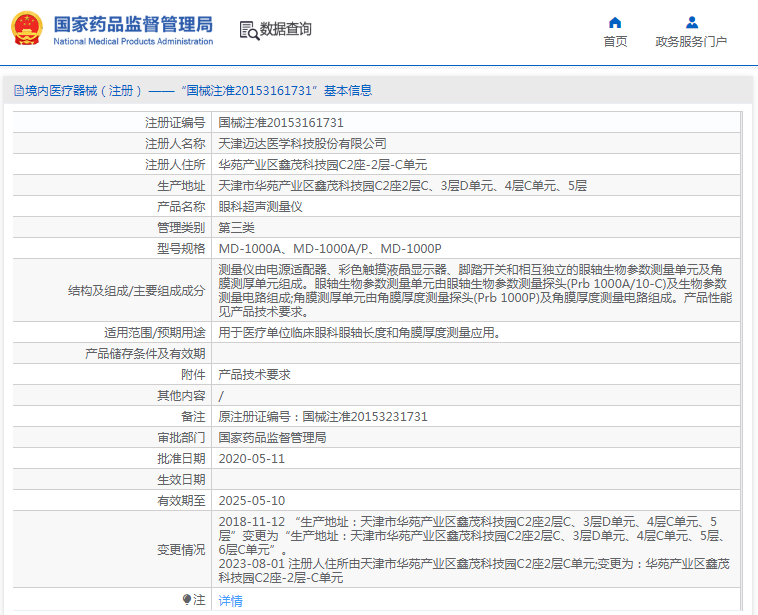Click the 附件 row label

[193, 375]
